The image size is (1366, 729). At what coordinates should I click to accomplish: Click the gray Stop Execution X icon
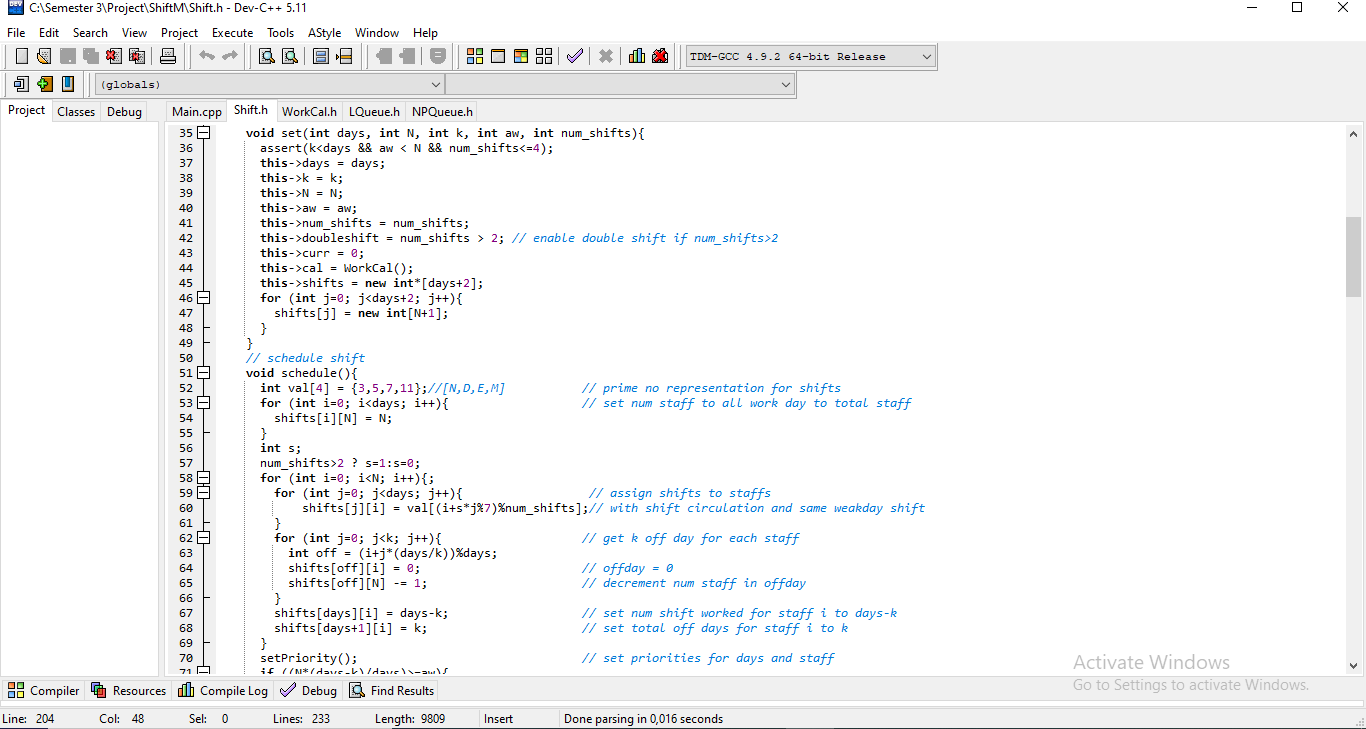[x=605, y=56]
